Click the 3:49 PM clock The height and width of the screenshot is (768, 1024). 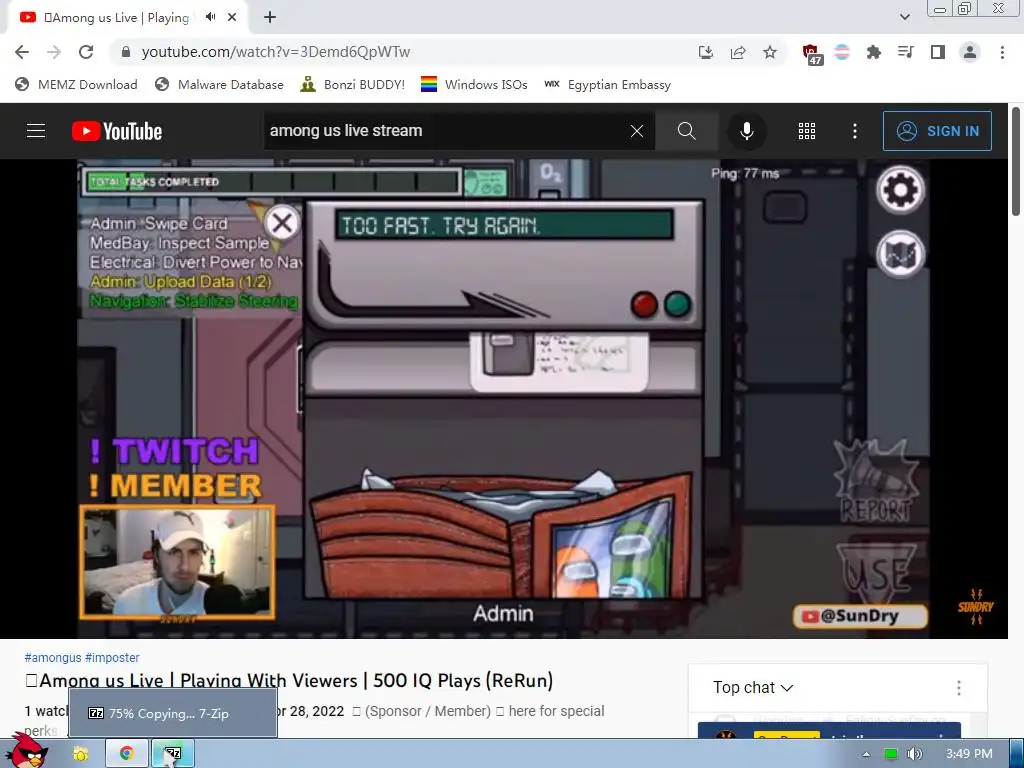969,754
